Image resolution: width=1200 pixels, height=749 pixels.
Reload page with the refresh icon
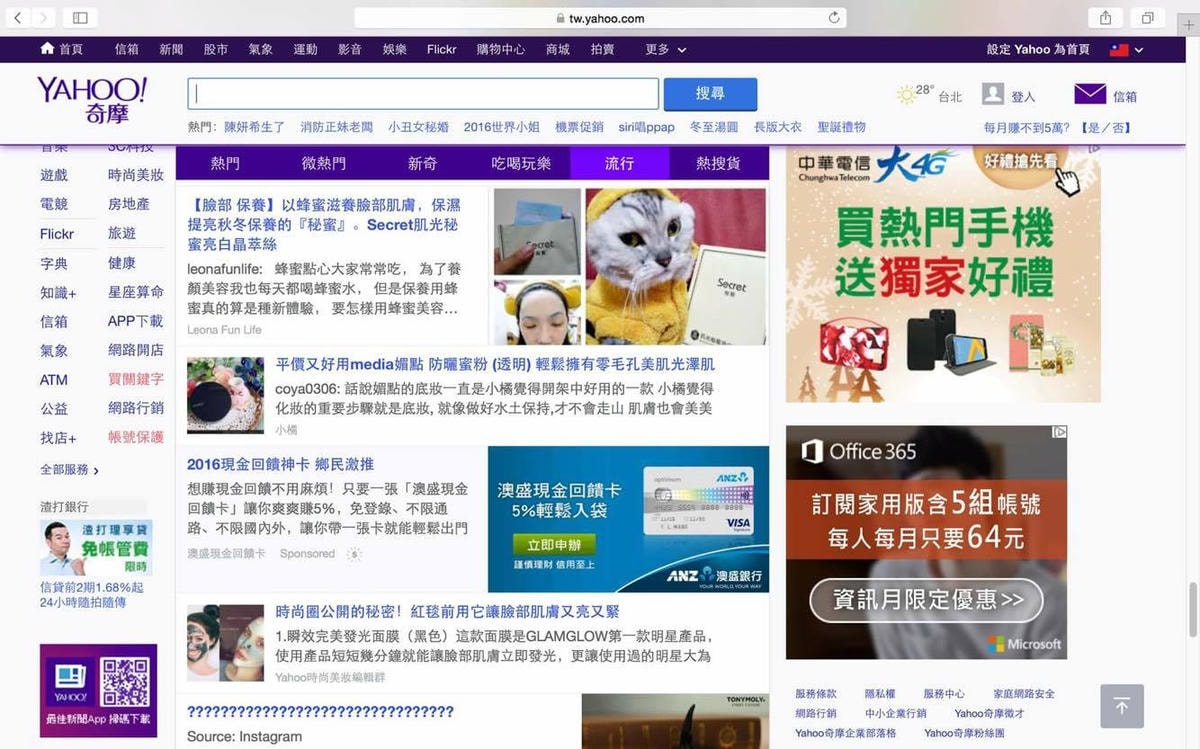tap(834, 18)
